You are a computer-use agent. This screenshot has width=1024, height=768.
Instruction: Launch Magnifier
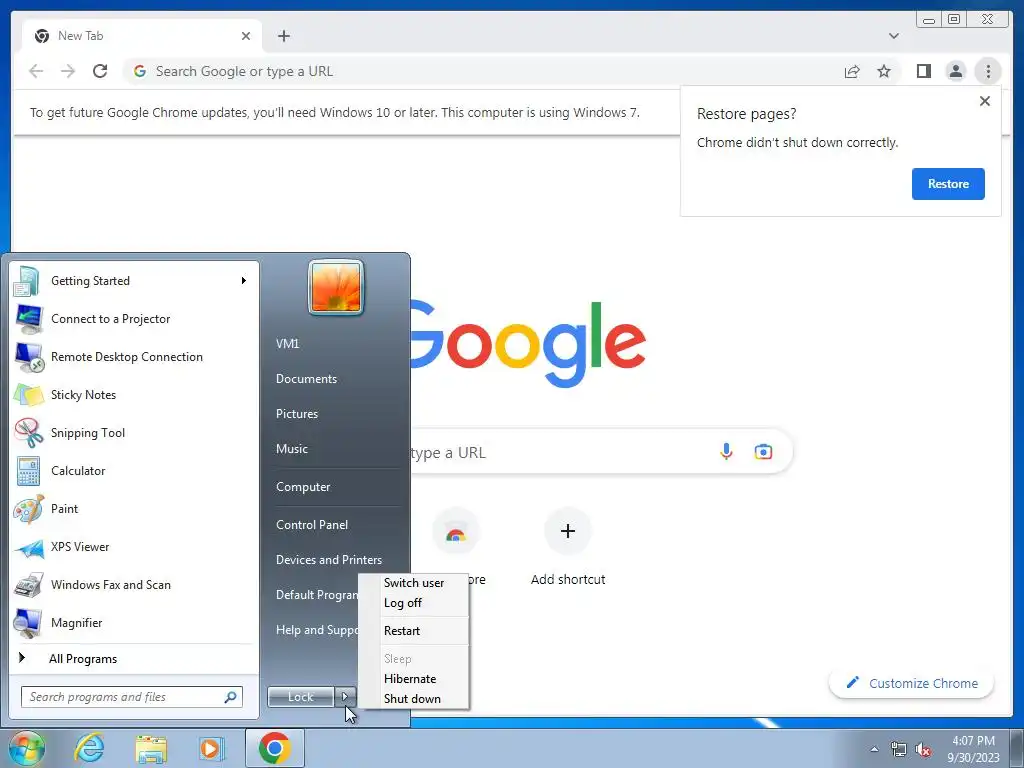(133, 622)
